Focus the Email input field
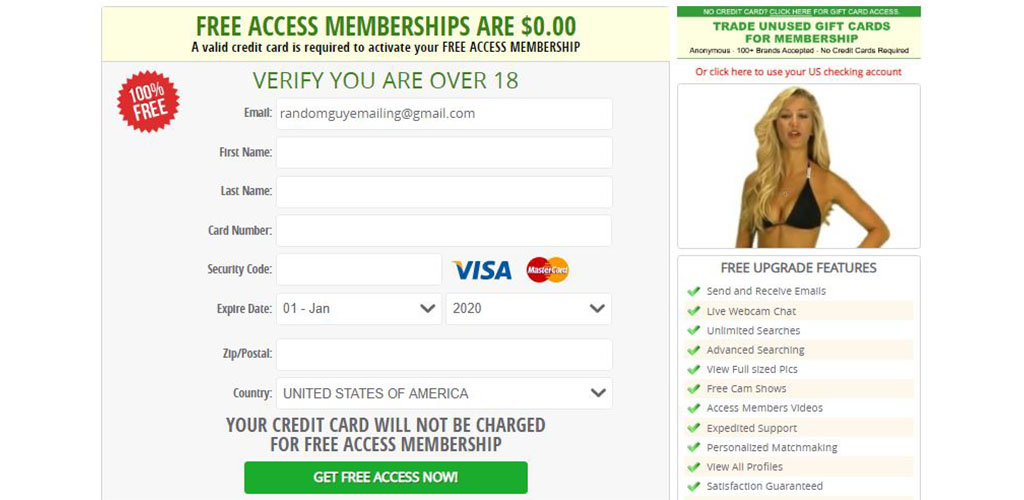Image resolution: width=1024 pixels, height=500 pixels. (x=444, y=114)
